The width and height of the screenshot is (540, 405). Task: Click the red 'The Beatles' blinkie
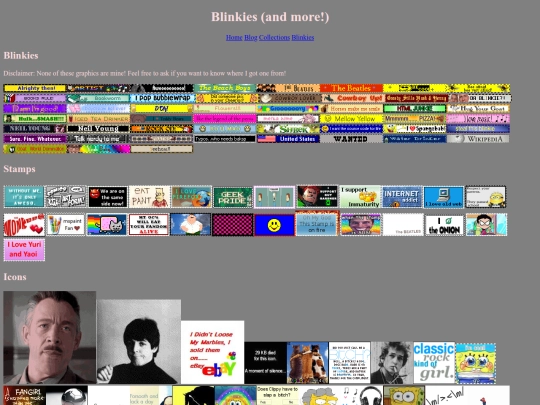click(351, 88)
